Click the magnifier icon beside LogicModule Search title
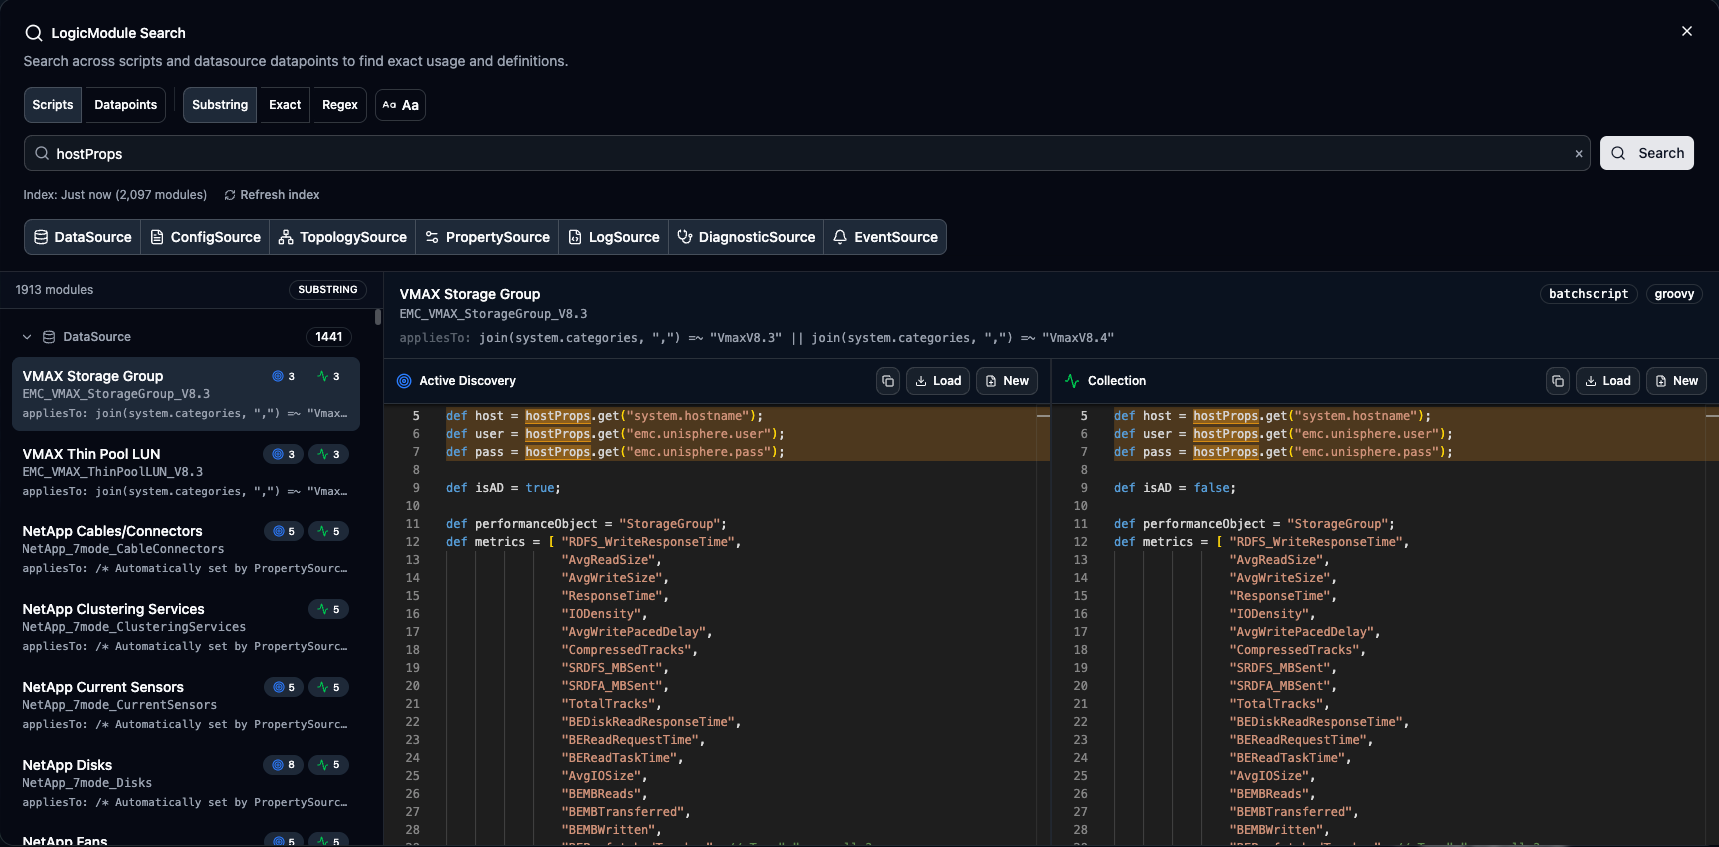This screenshot has width=1719, height=847. 34,33
